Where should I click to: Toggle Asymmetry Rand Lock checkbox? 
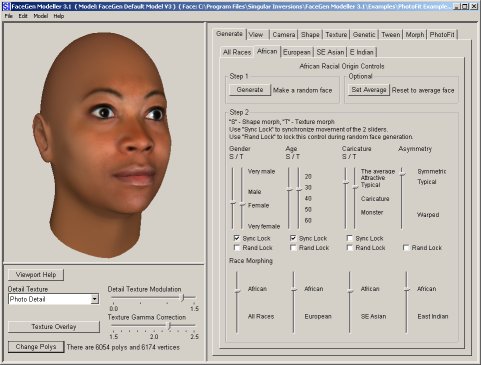point(406,248)
